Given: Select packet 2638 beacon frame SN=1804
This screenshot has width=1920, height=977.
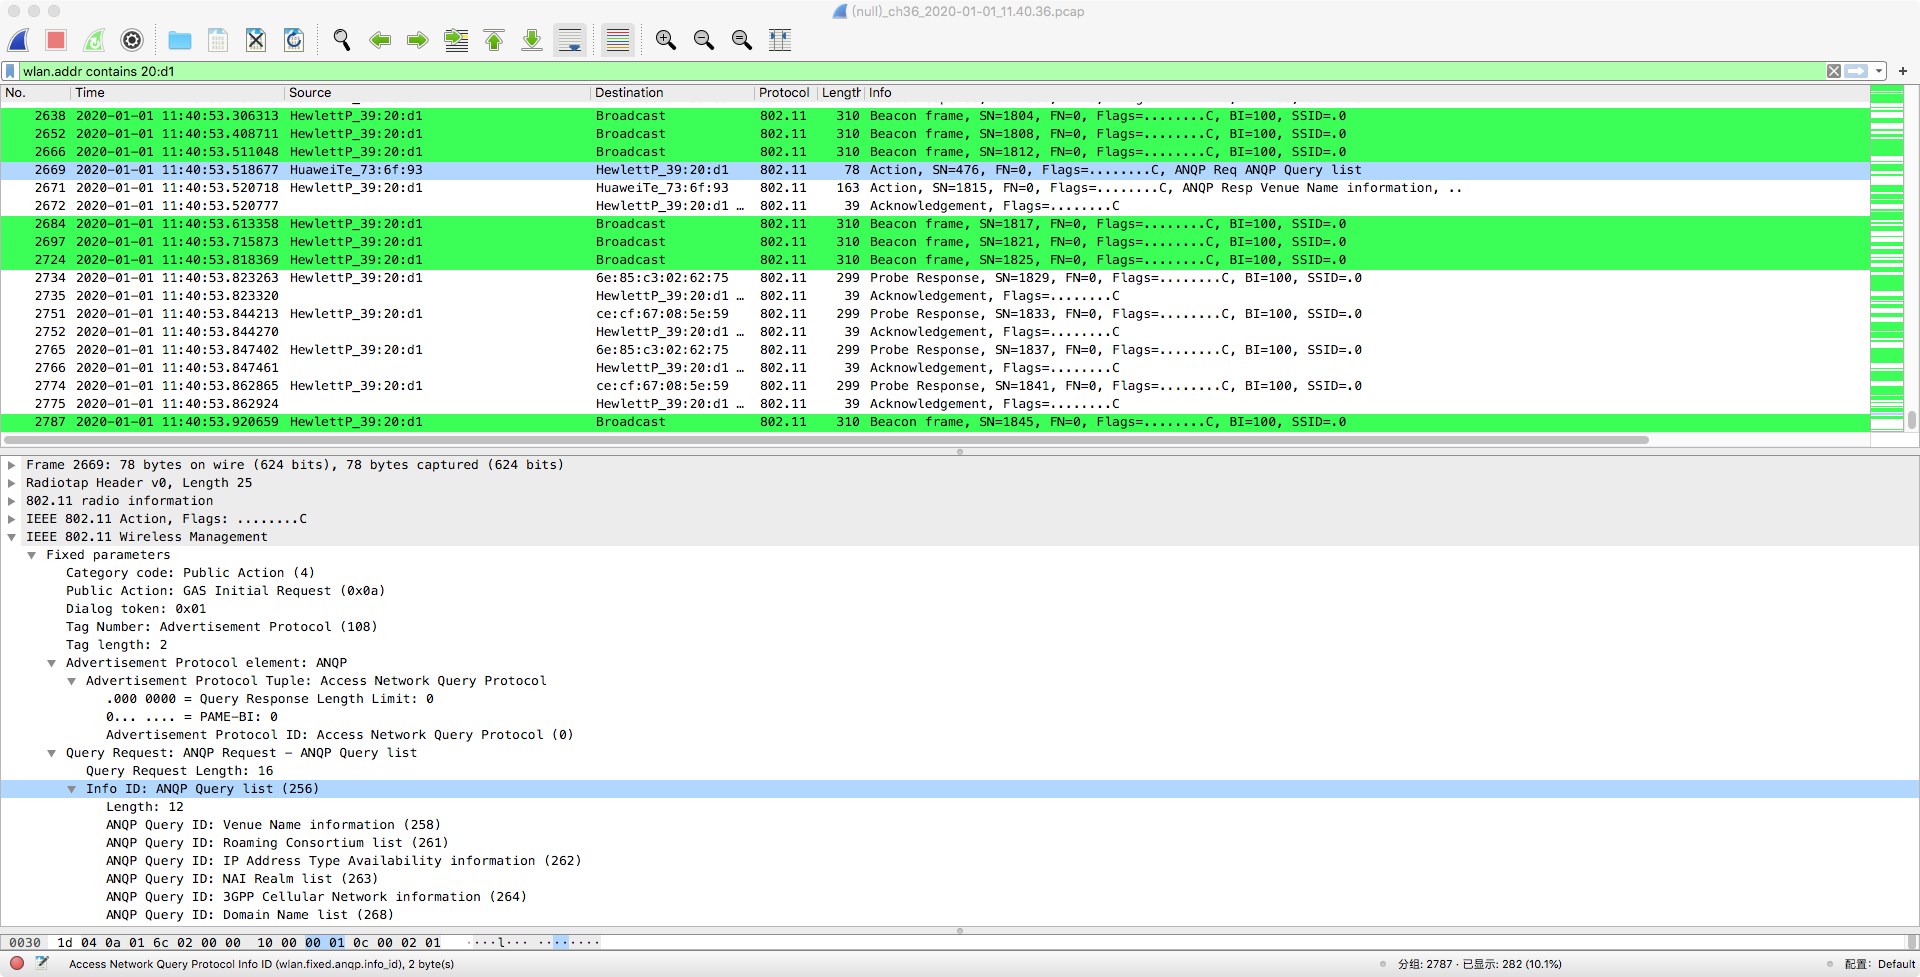Looking at the screenshot, I should [935, 116].
